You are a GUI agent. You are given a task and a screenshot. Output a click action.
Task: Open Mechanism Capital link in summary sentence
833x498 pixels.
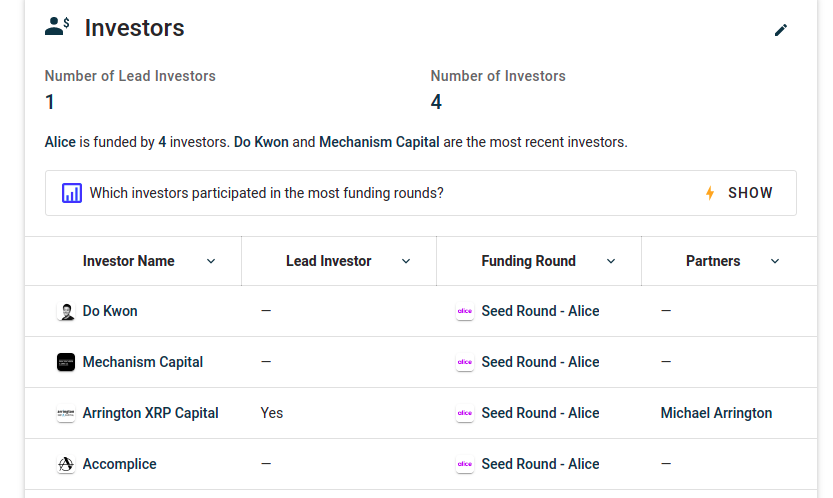coord(379,142)
